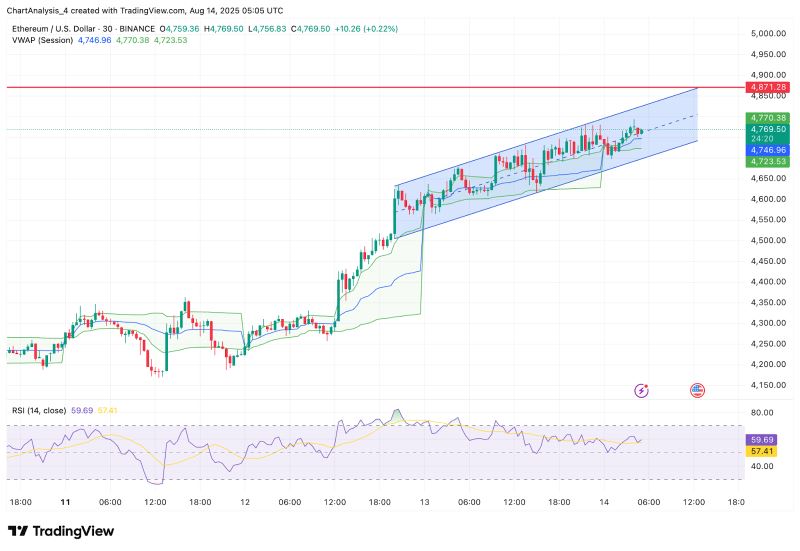Click the green 4,770.38 upper band tag
The height and width of the screenshot is (551, 800).
[766, 118]
